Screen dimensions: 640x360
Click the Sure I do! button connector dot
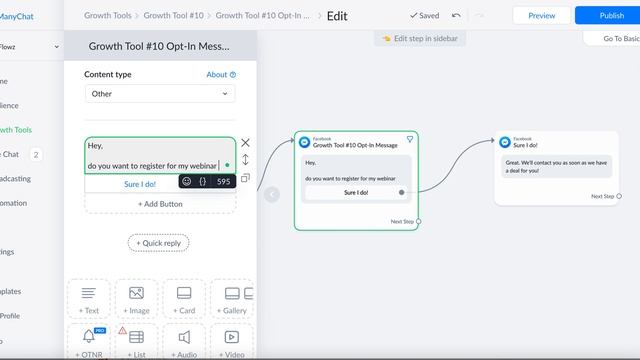tap(402, 192)
